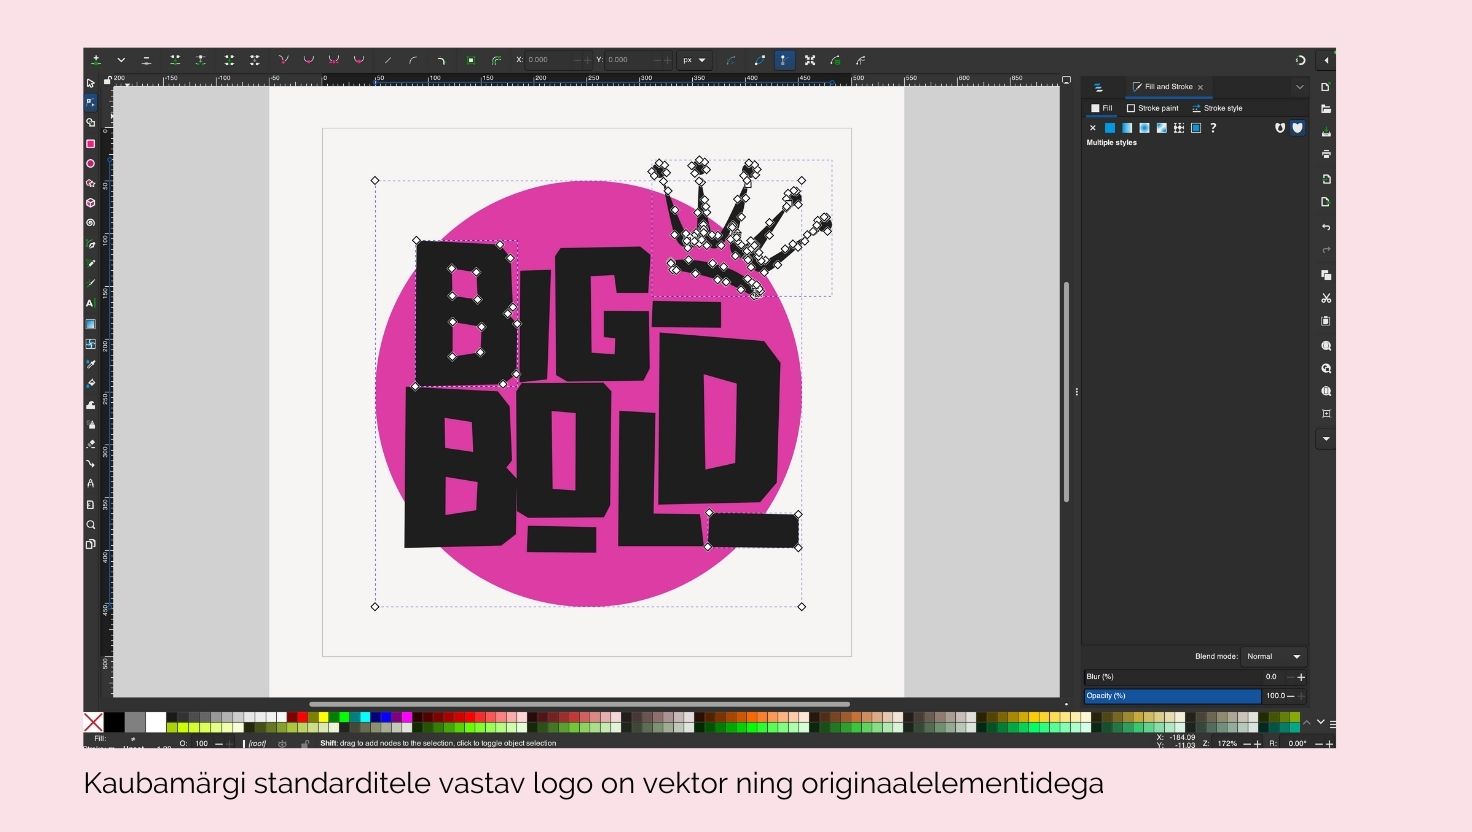1472x832 pixels.
Task: Join selected nodes
Action: tap(175, 60)
